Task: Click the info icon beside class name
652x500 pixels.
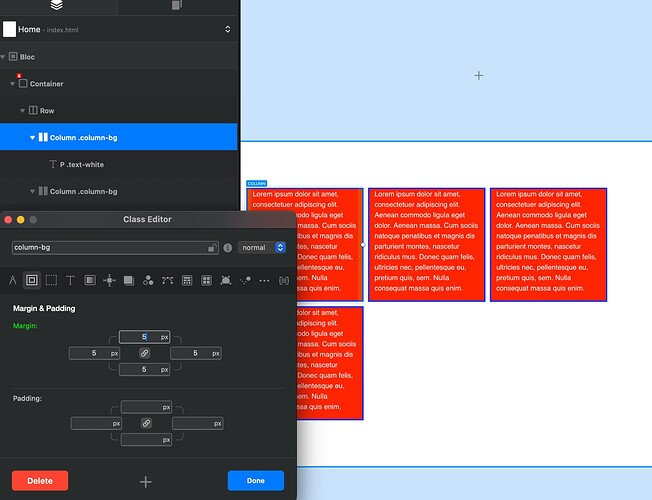Action: point(228,247)
